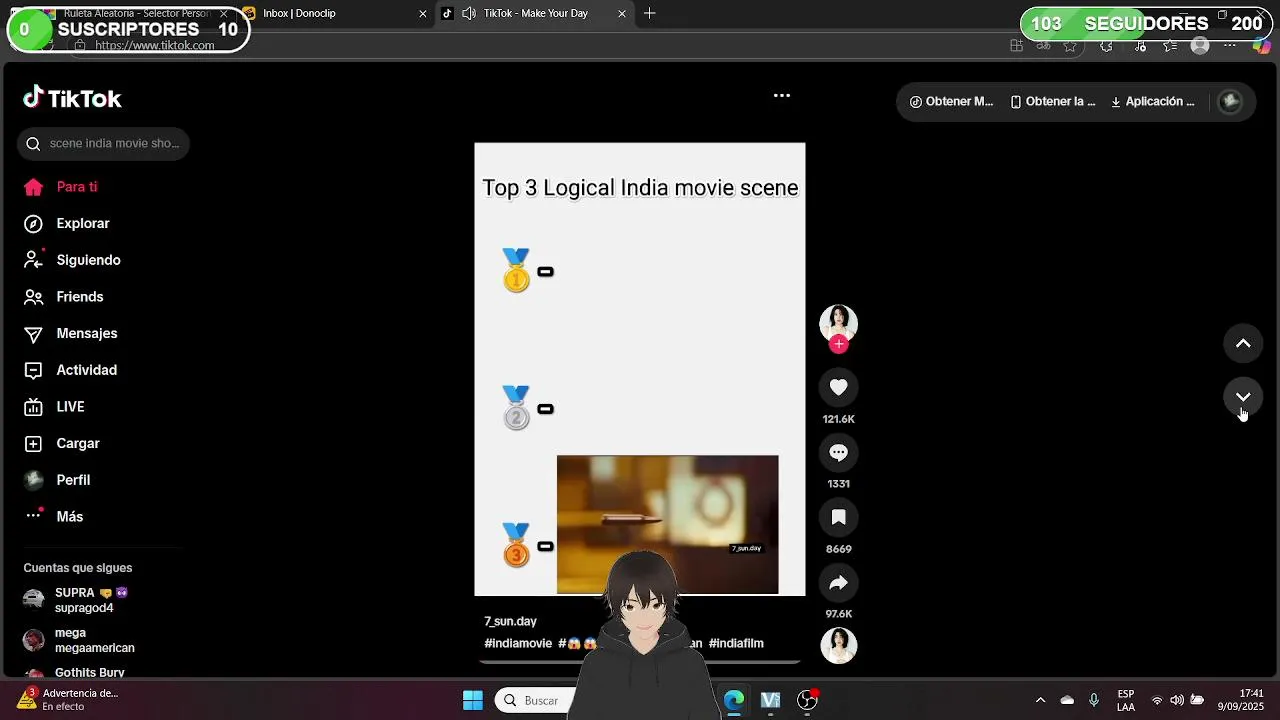Image resolution: width=1280 pixels, height=720 pixels.
Task: Open the VSeeFace taskbar app icon
Action: [x=770, y=700]
